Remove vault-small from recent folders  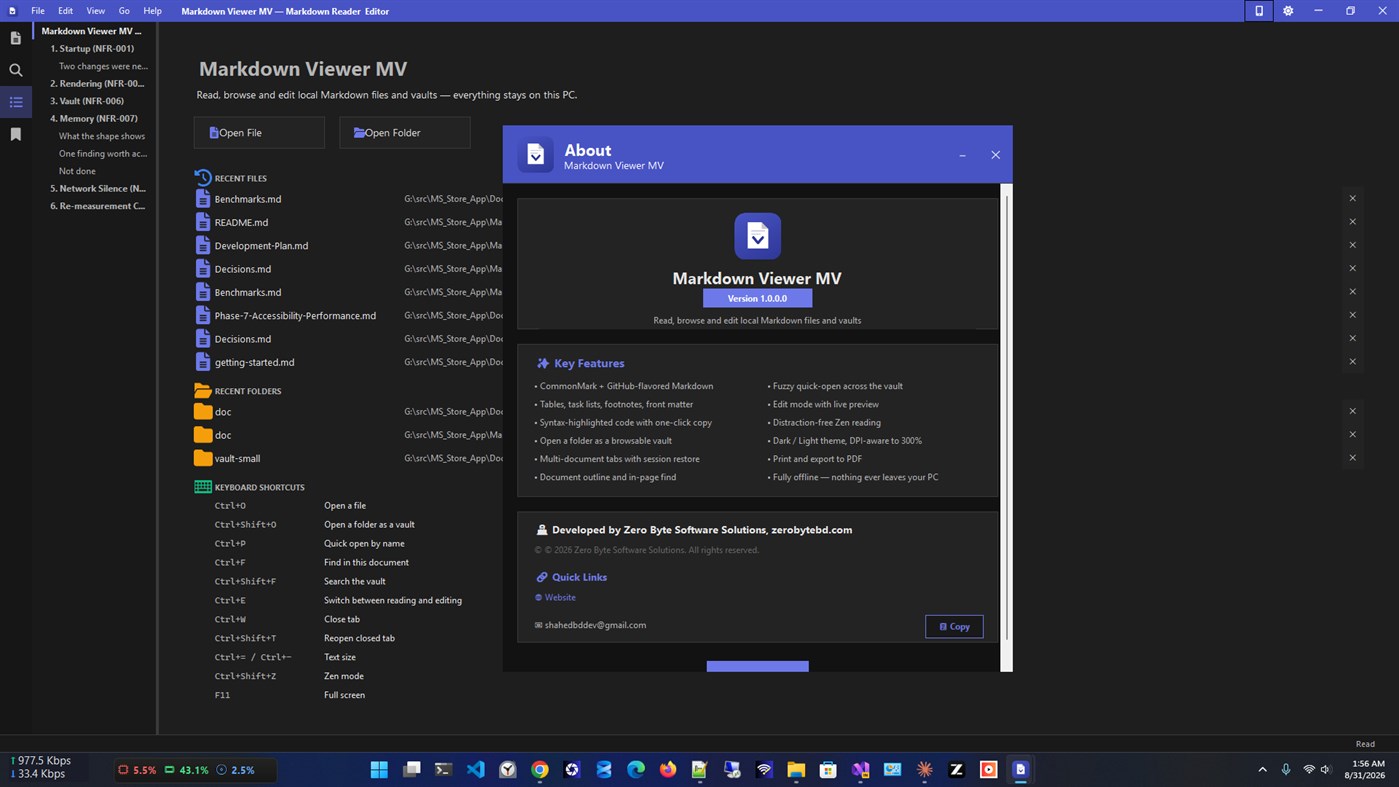tap(1352, 458)
